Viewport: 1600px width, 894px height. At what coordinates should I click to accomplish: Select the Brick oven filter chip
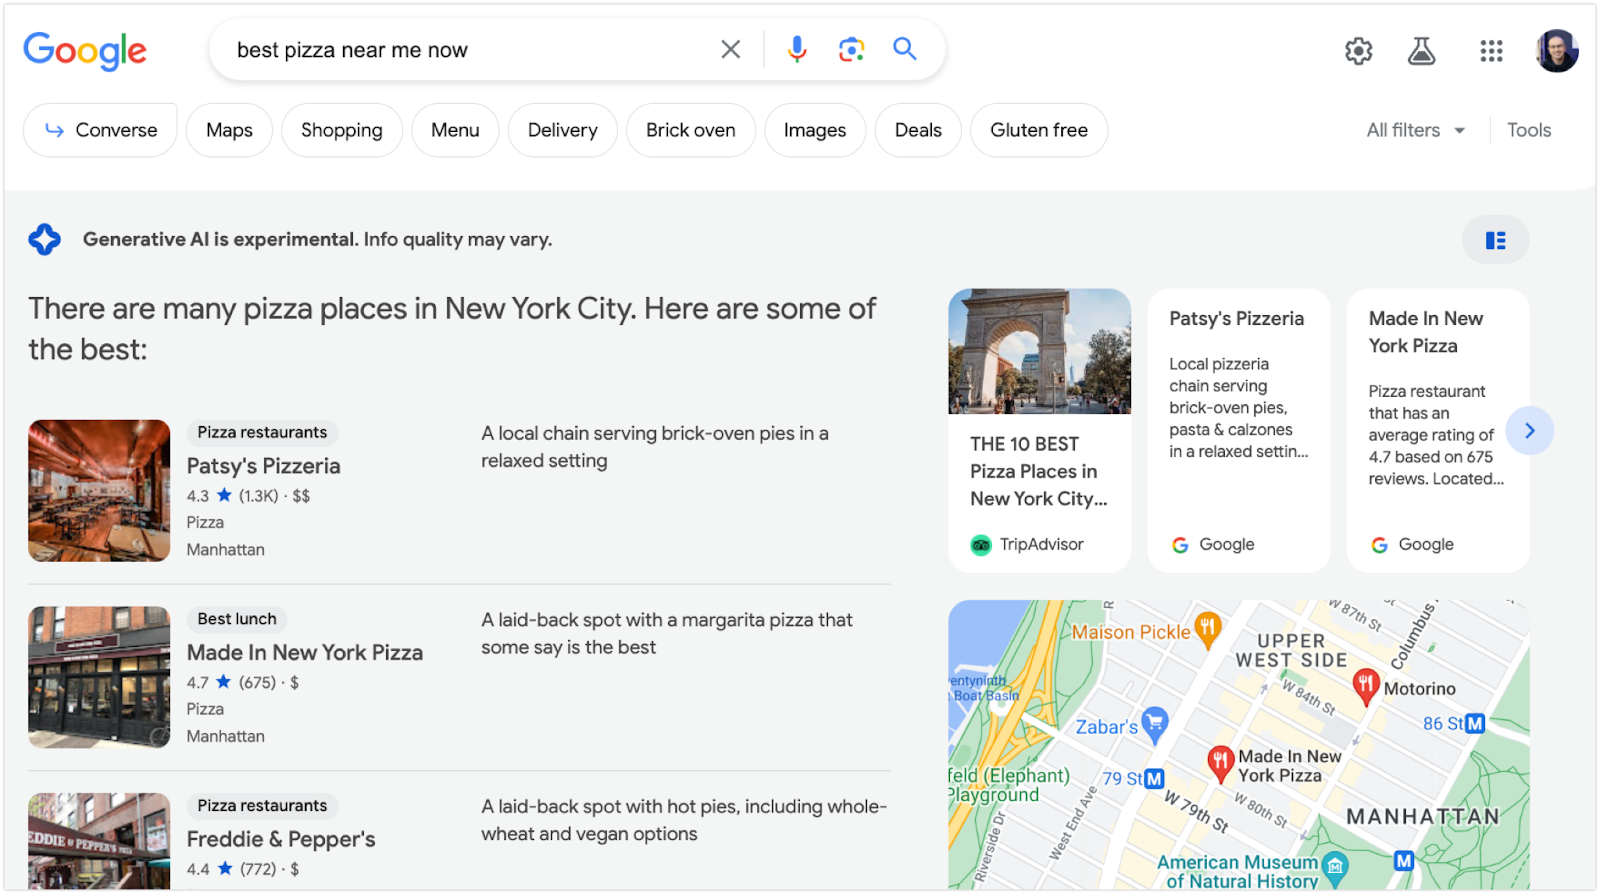[691, 130]
